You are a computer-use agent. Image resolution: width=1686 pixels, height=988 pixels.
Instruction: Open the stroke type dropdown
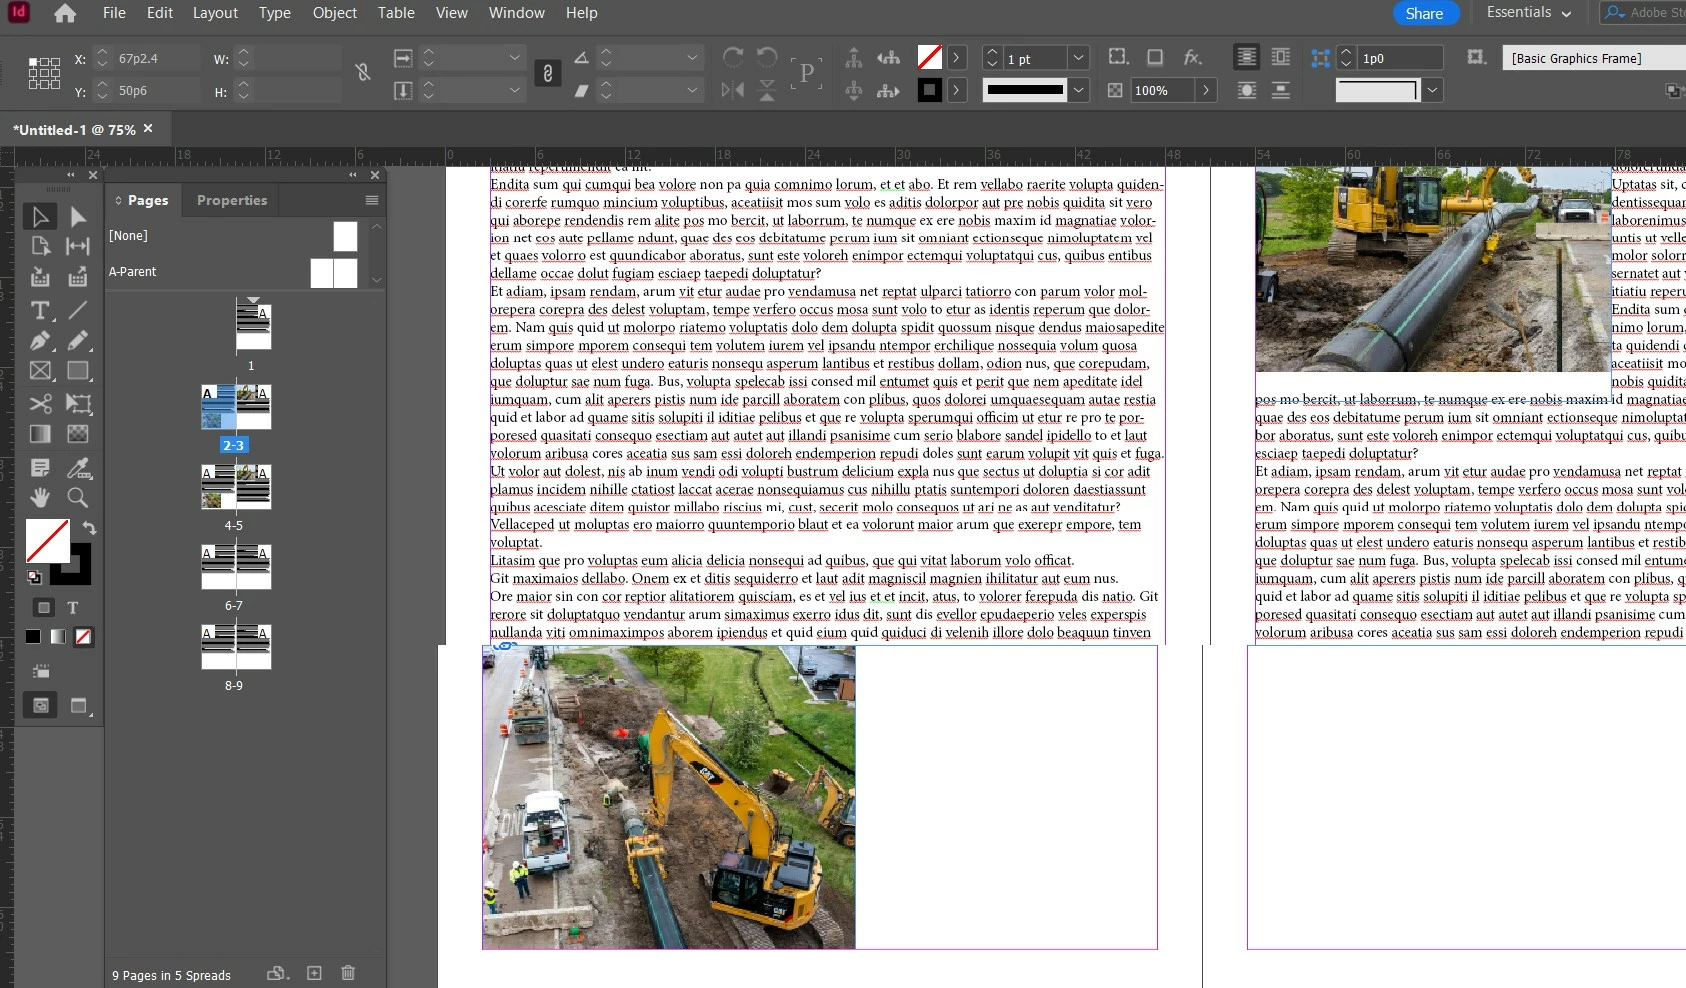[x=1078, y=90]
